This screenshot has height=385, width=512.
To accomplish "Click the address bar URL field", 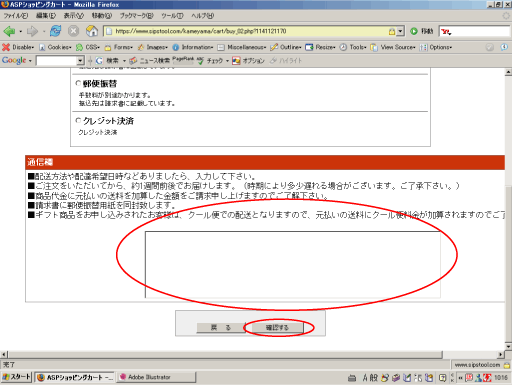I will (247, 31).
